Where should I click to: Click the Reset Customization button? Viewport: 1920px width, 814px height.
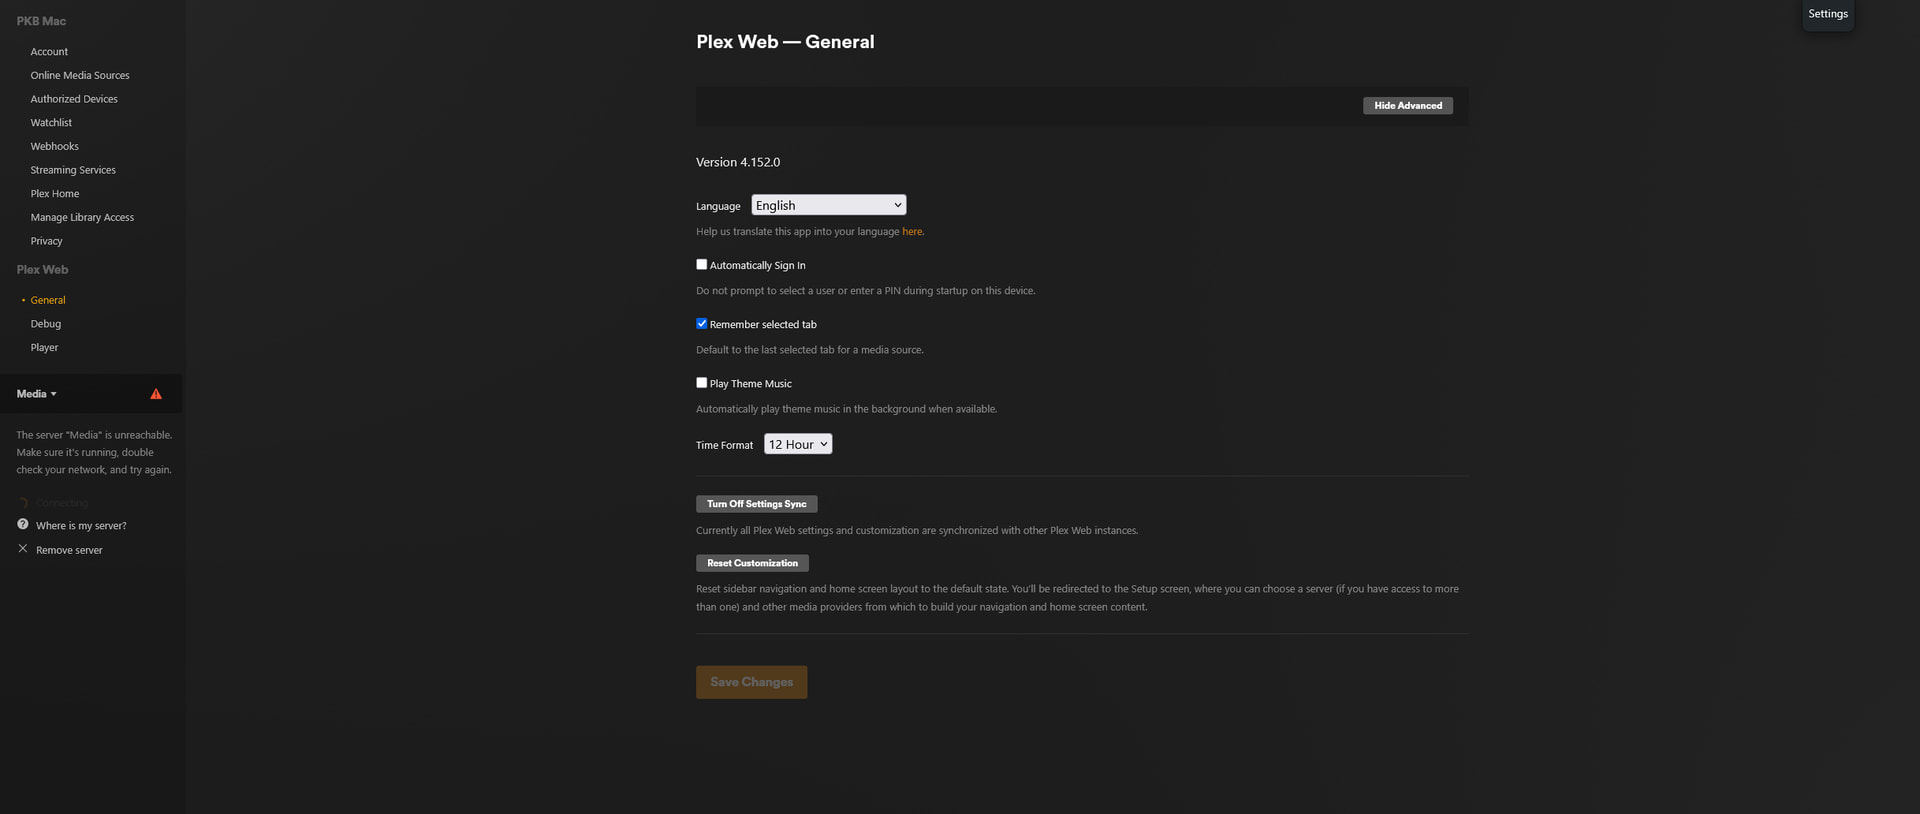pos(752,563)
